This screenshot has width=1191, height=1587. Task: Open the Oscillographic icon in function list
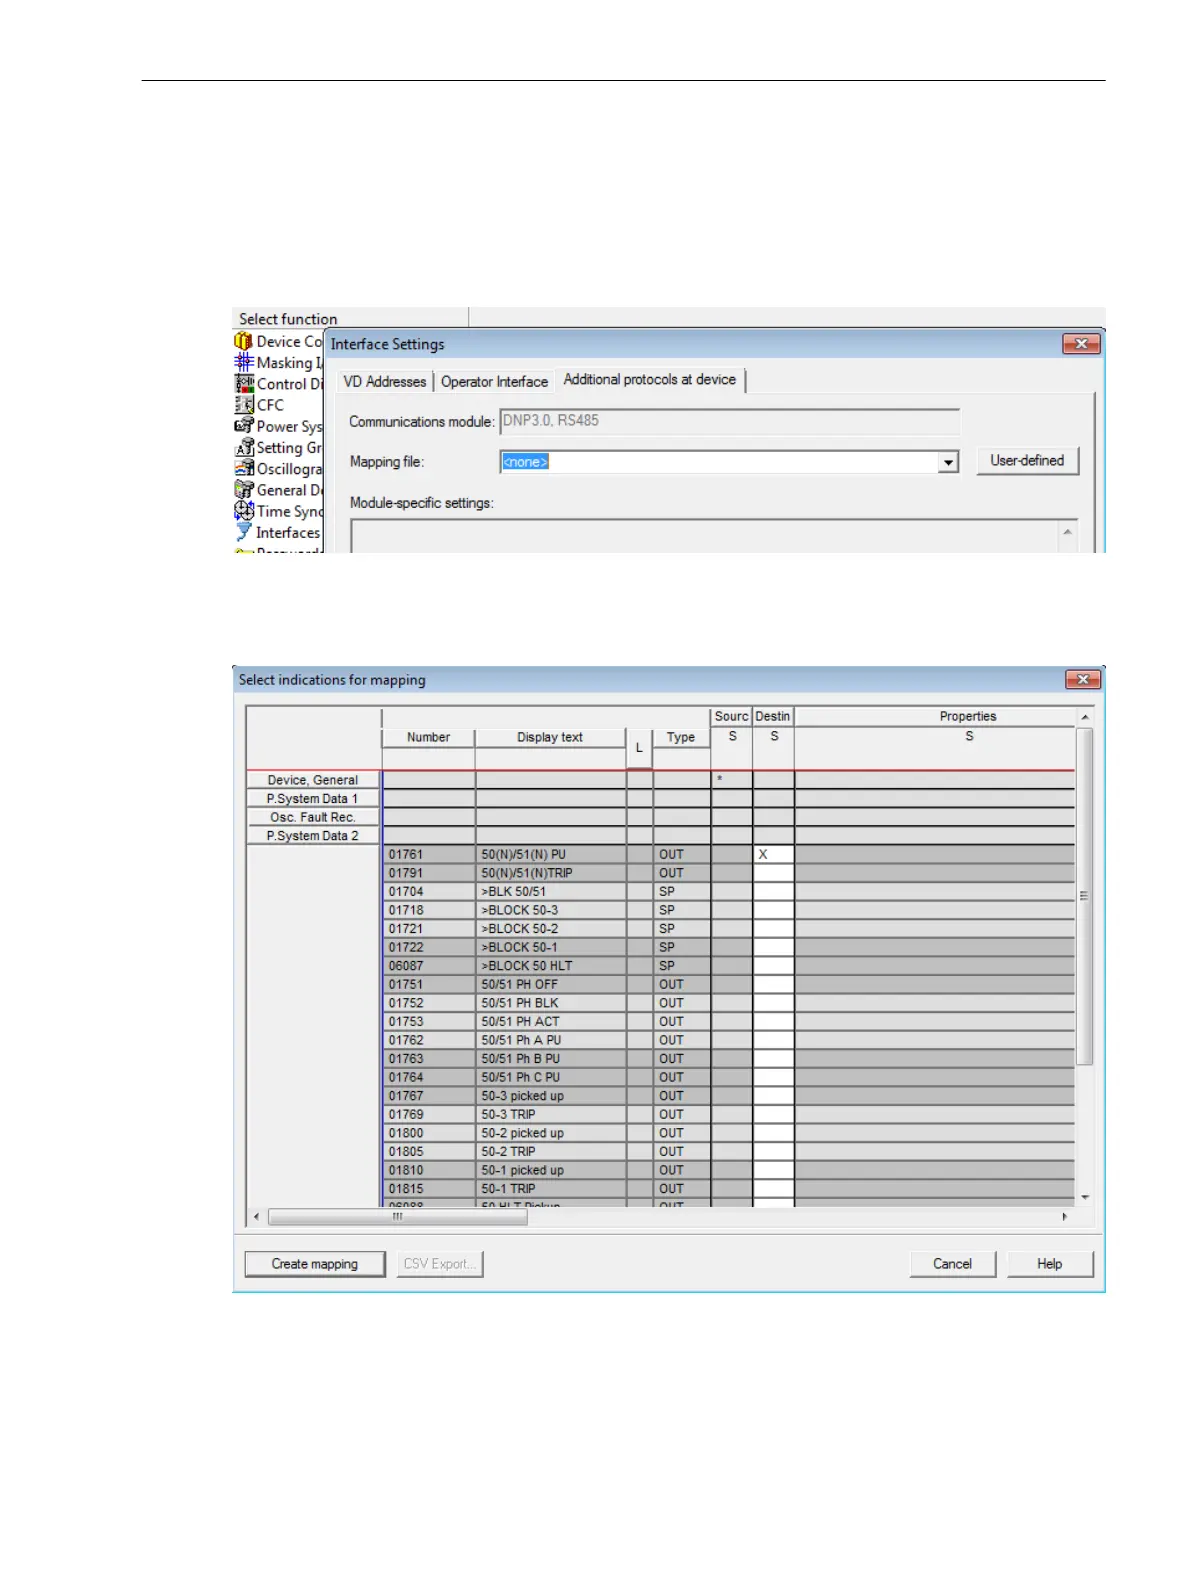click(243, 468)
